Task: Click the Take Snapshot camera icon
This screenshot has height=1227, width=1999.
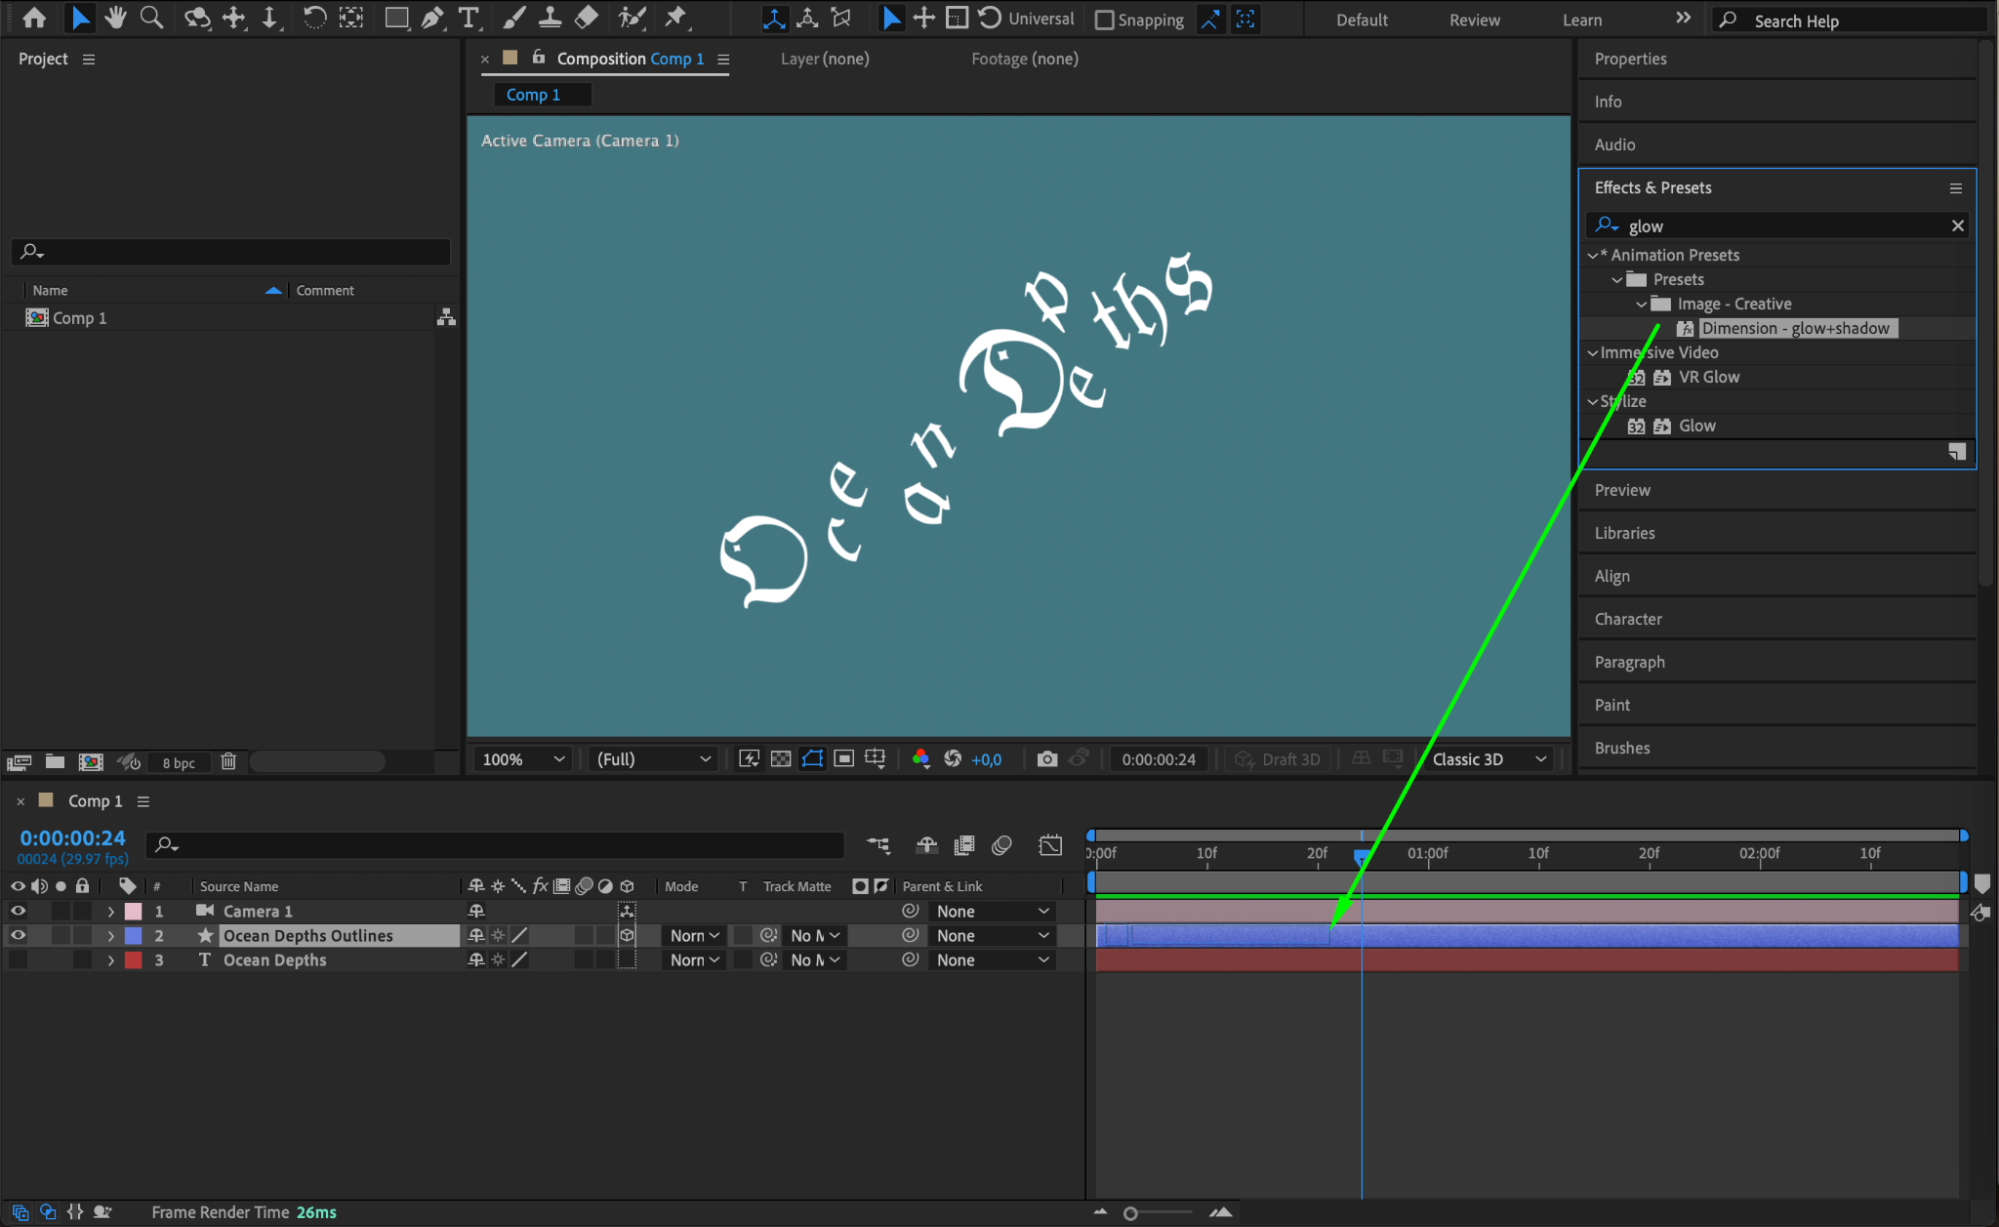Action: tap(1046, 759)
